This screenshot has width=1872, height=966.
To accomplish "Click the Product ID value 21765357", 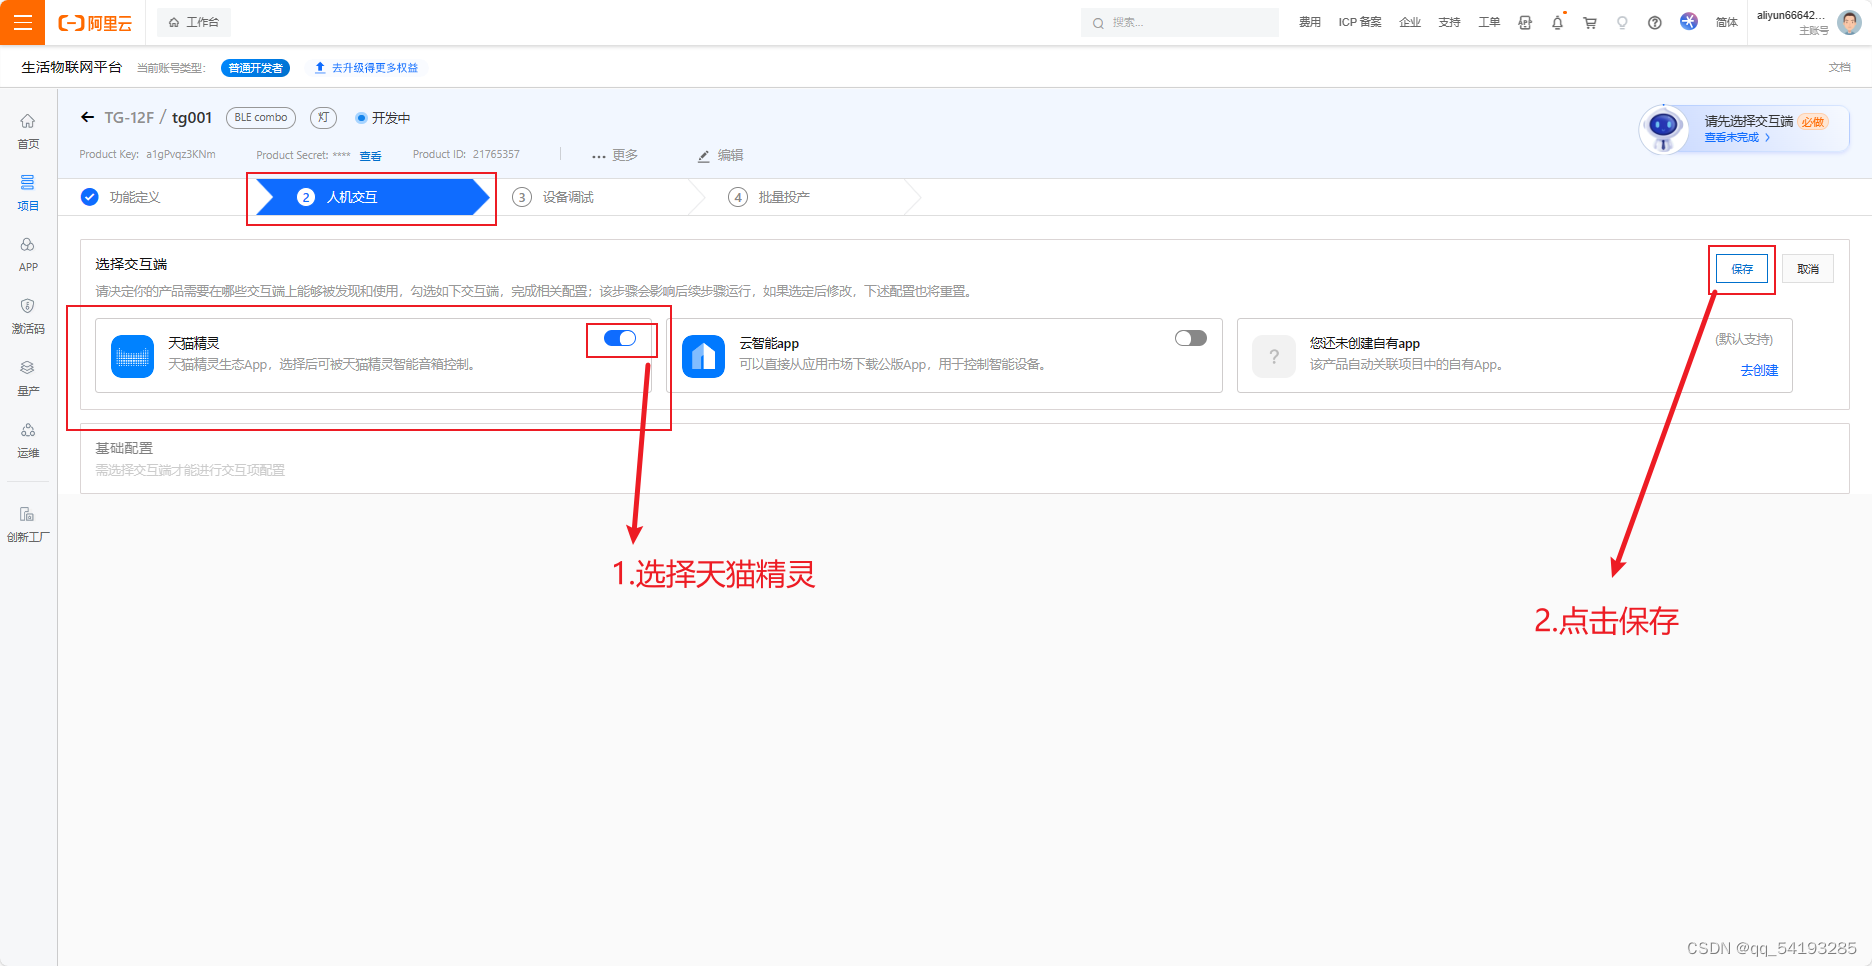I will pyautogui.click(x=496, y=154).
